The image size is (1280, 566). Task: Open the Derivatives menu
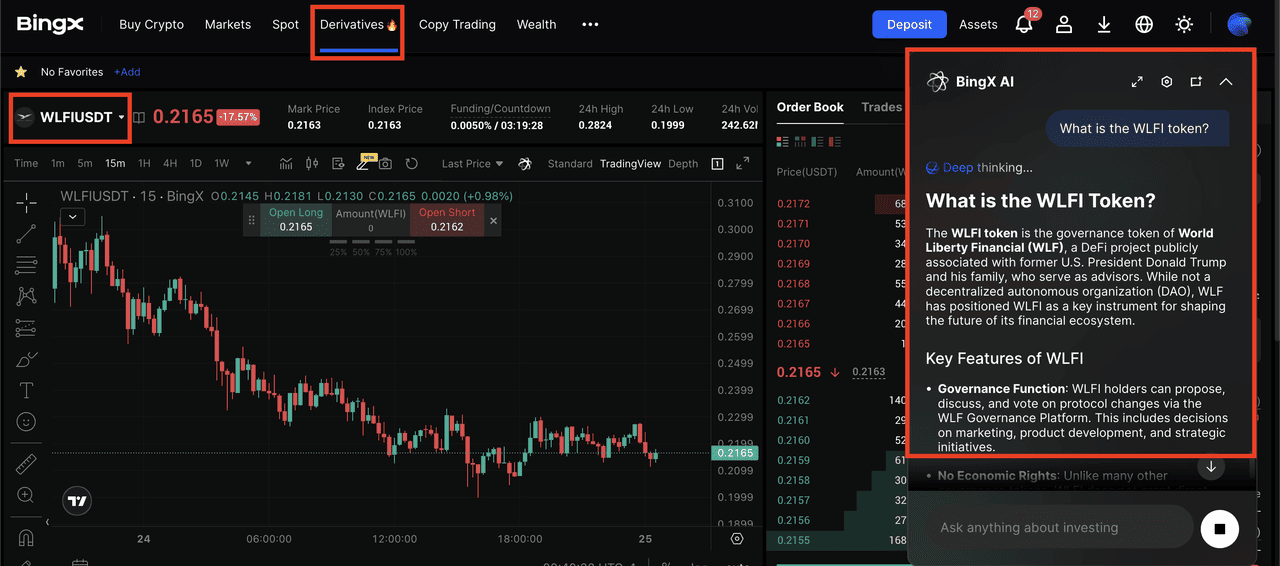coord(358,24)
